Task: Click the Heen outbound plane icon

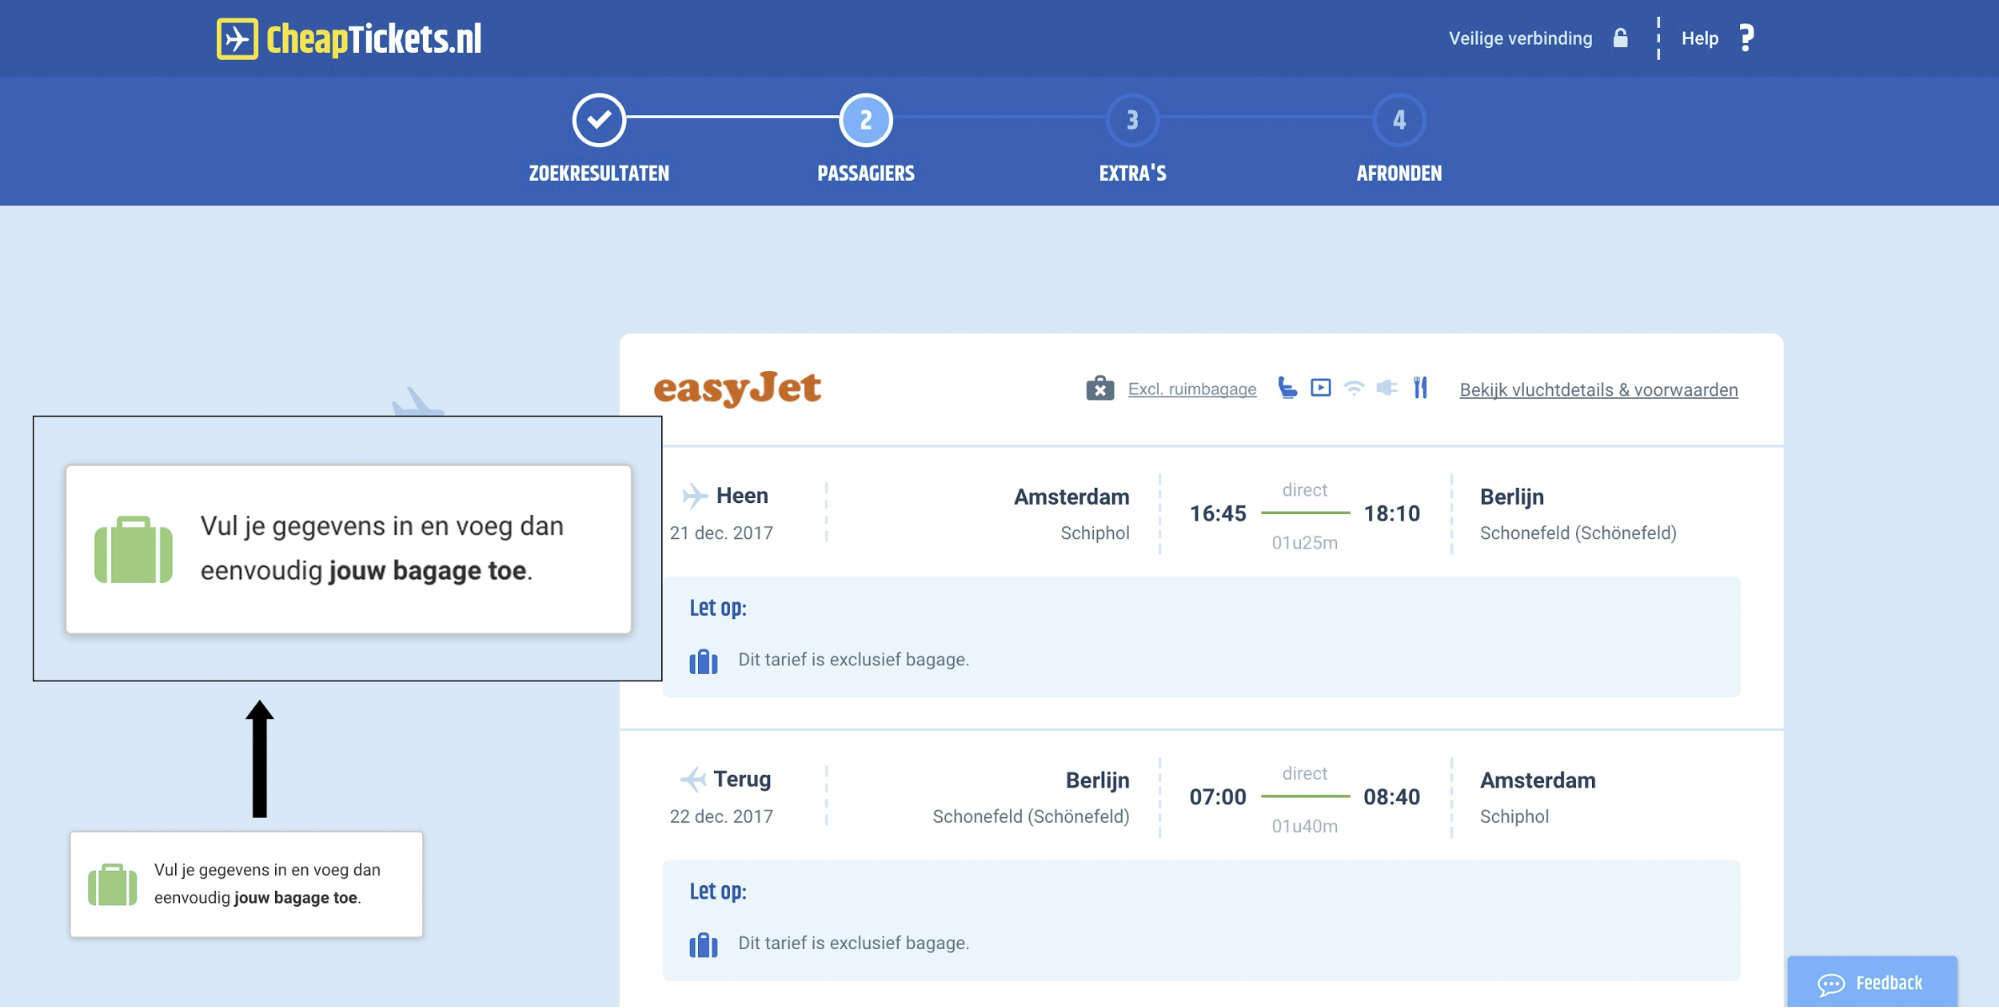Action: click(x=694, y=496)
